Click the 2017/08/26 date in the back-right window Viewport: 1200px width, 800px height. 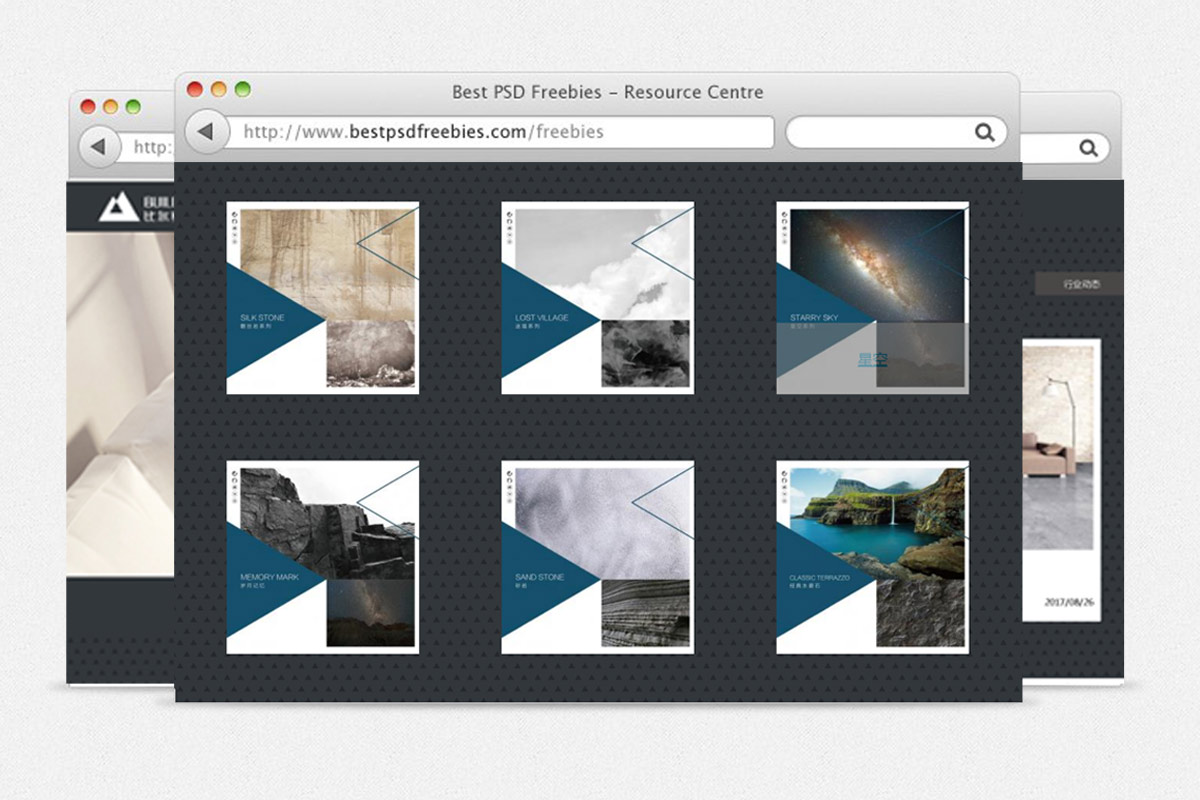[x=1067, y=602]
